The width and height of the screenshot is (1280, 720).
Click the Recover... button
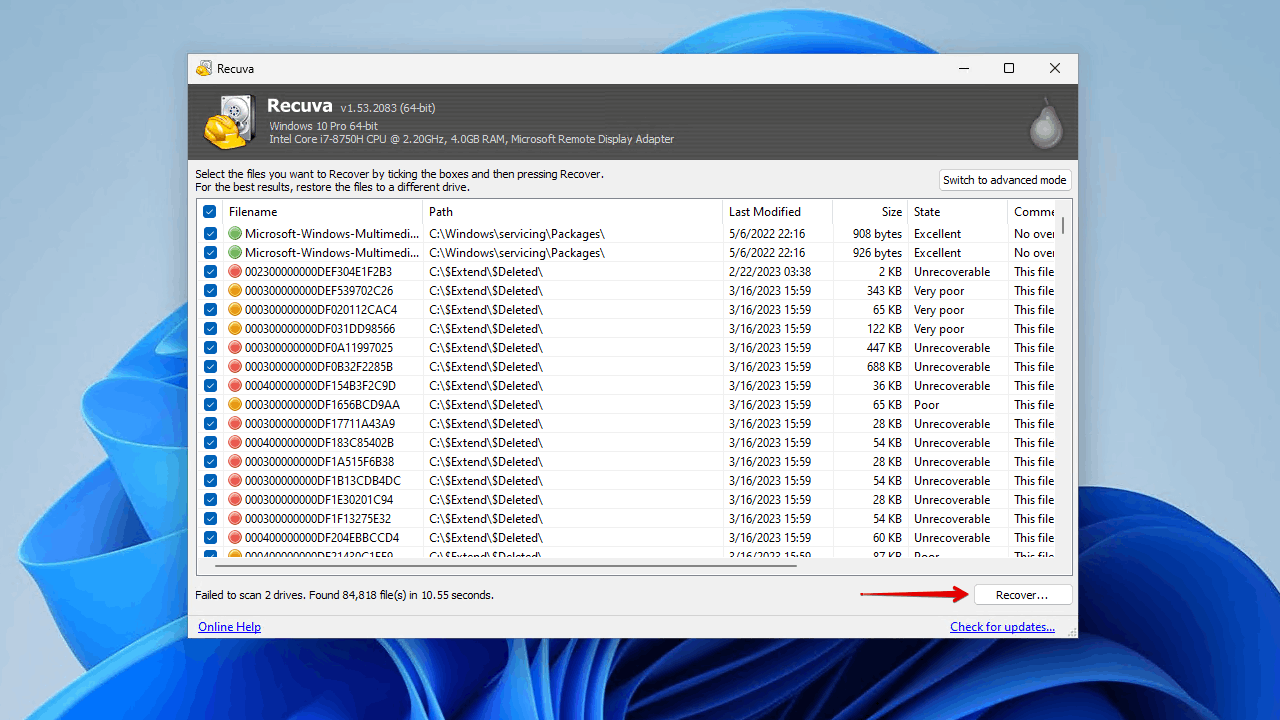[x=1022, y=595]
